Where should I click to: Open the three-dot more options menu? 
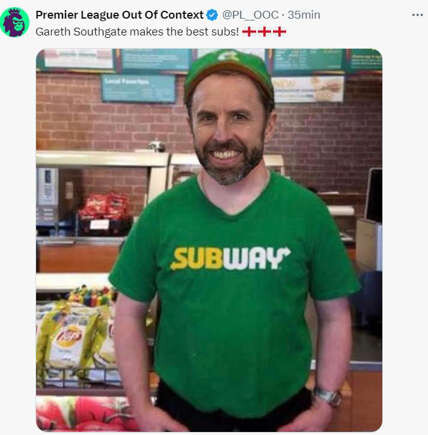coord(417,15)
